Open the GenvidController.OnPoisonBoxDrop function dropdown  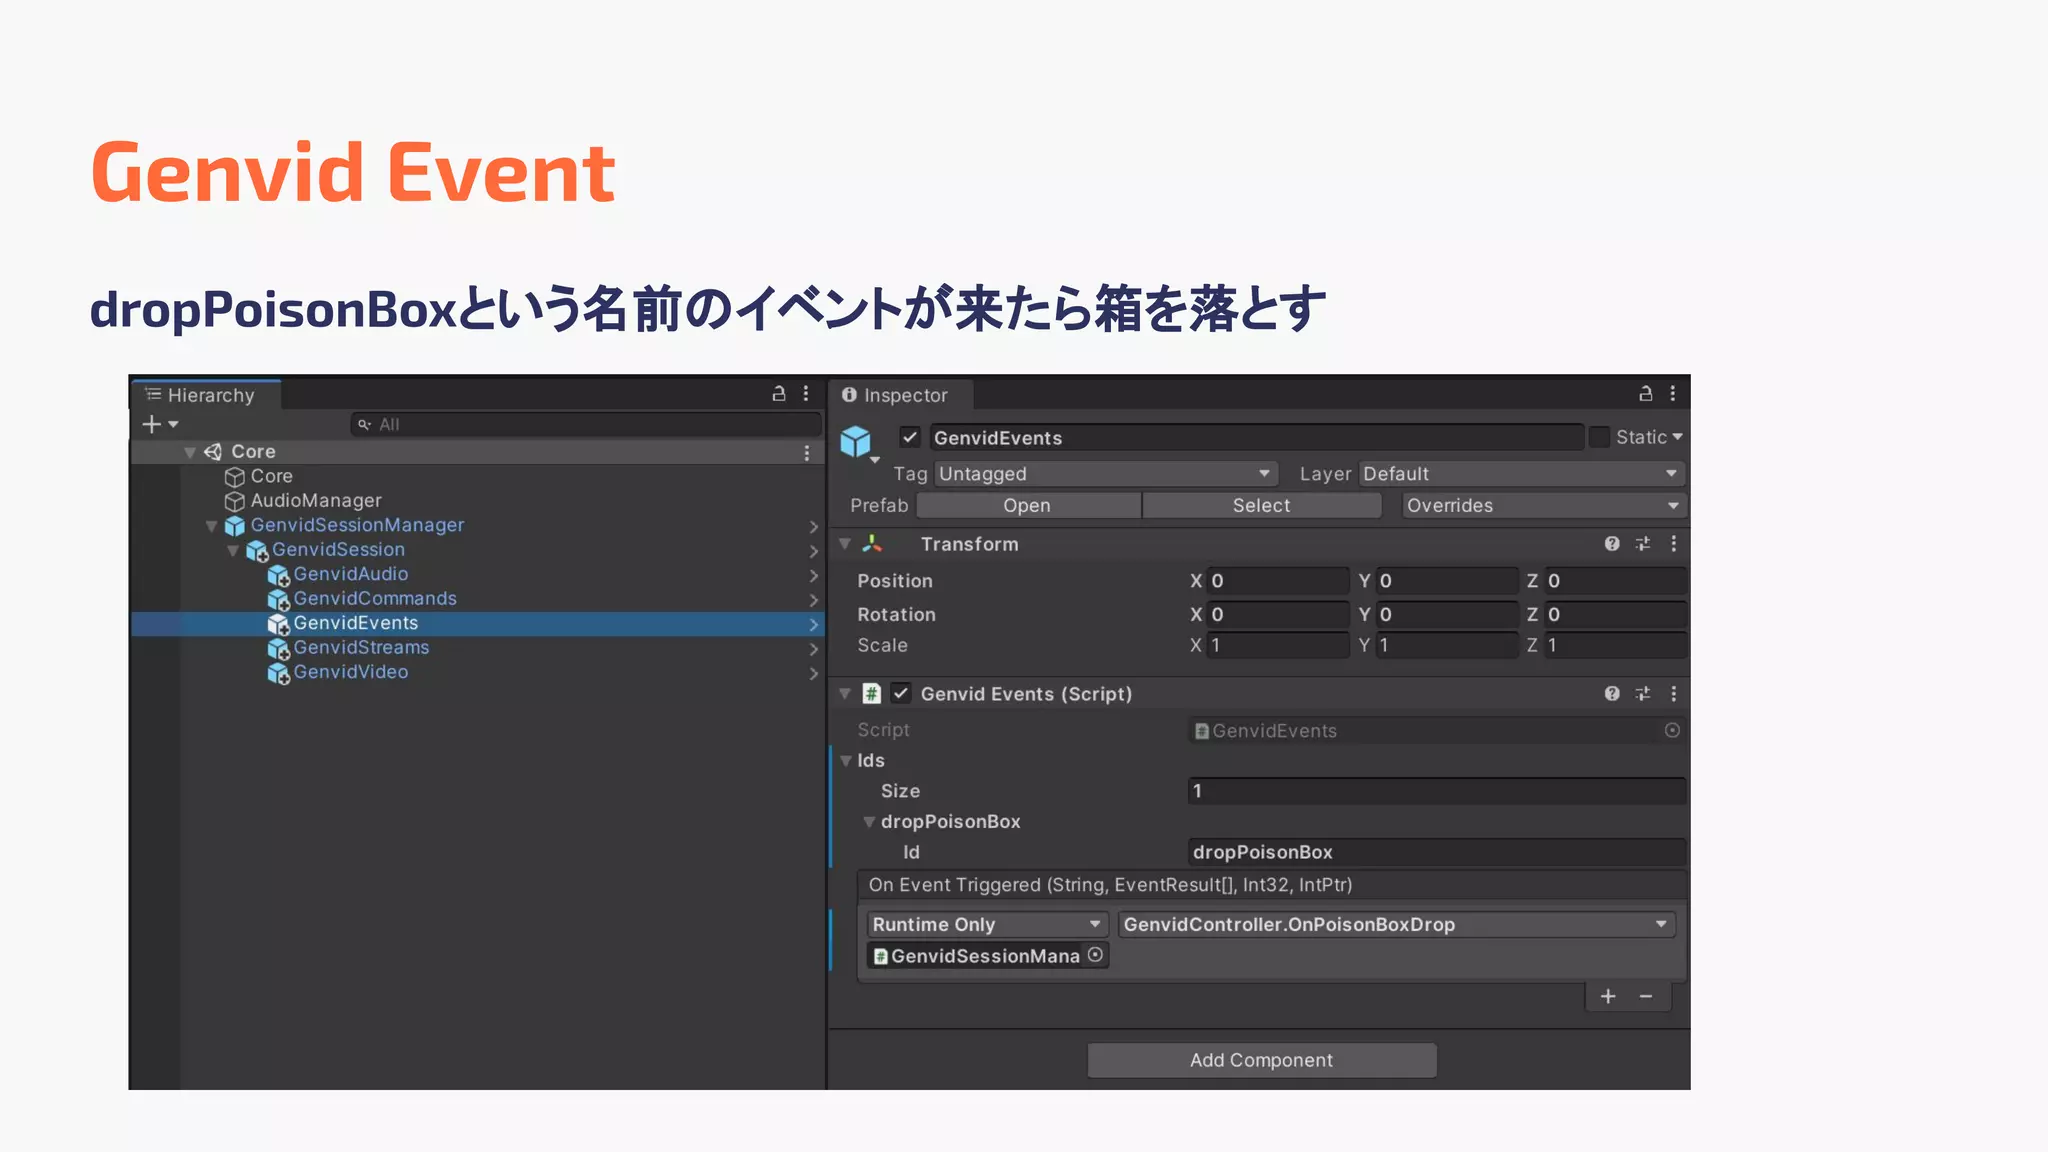1396,924
